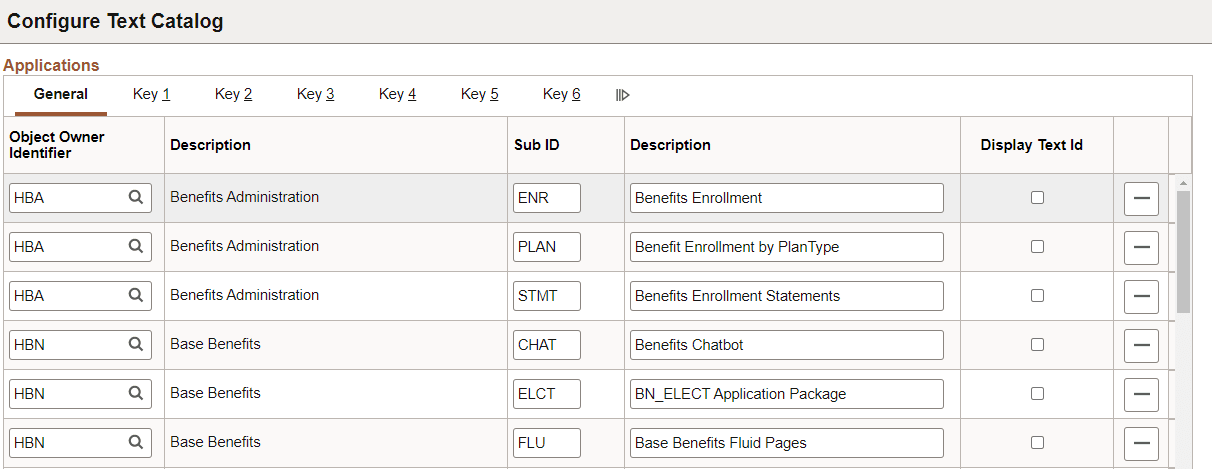Expand all tabs with the show-all-columns icon
The height and width of the screenshot is (469, 1212).
tap(622, 95)
